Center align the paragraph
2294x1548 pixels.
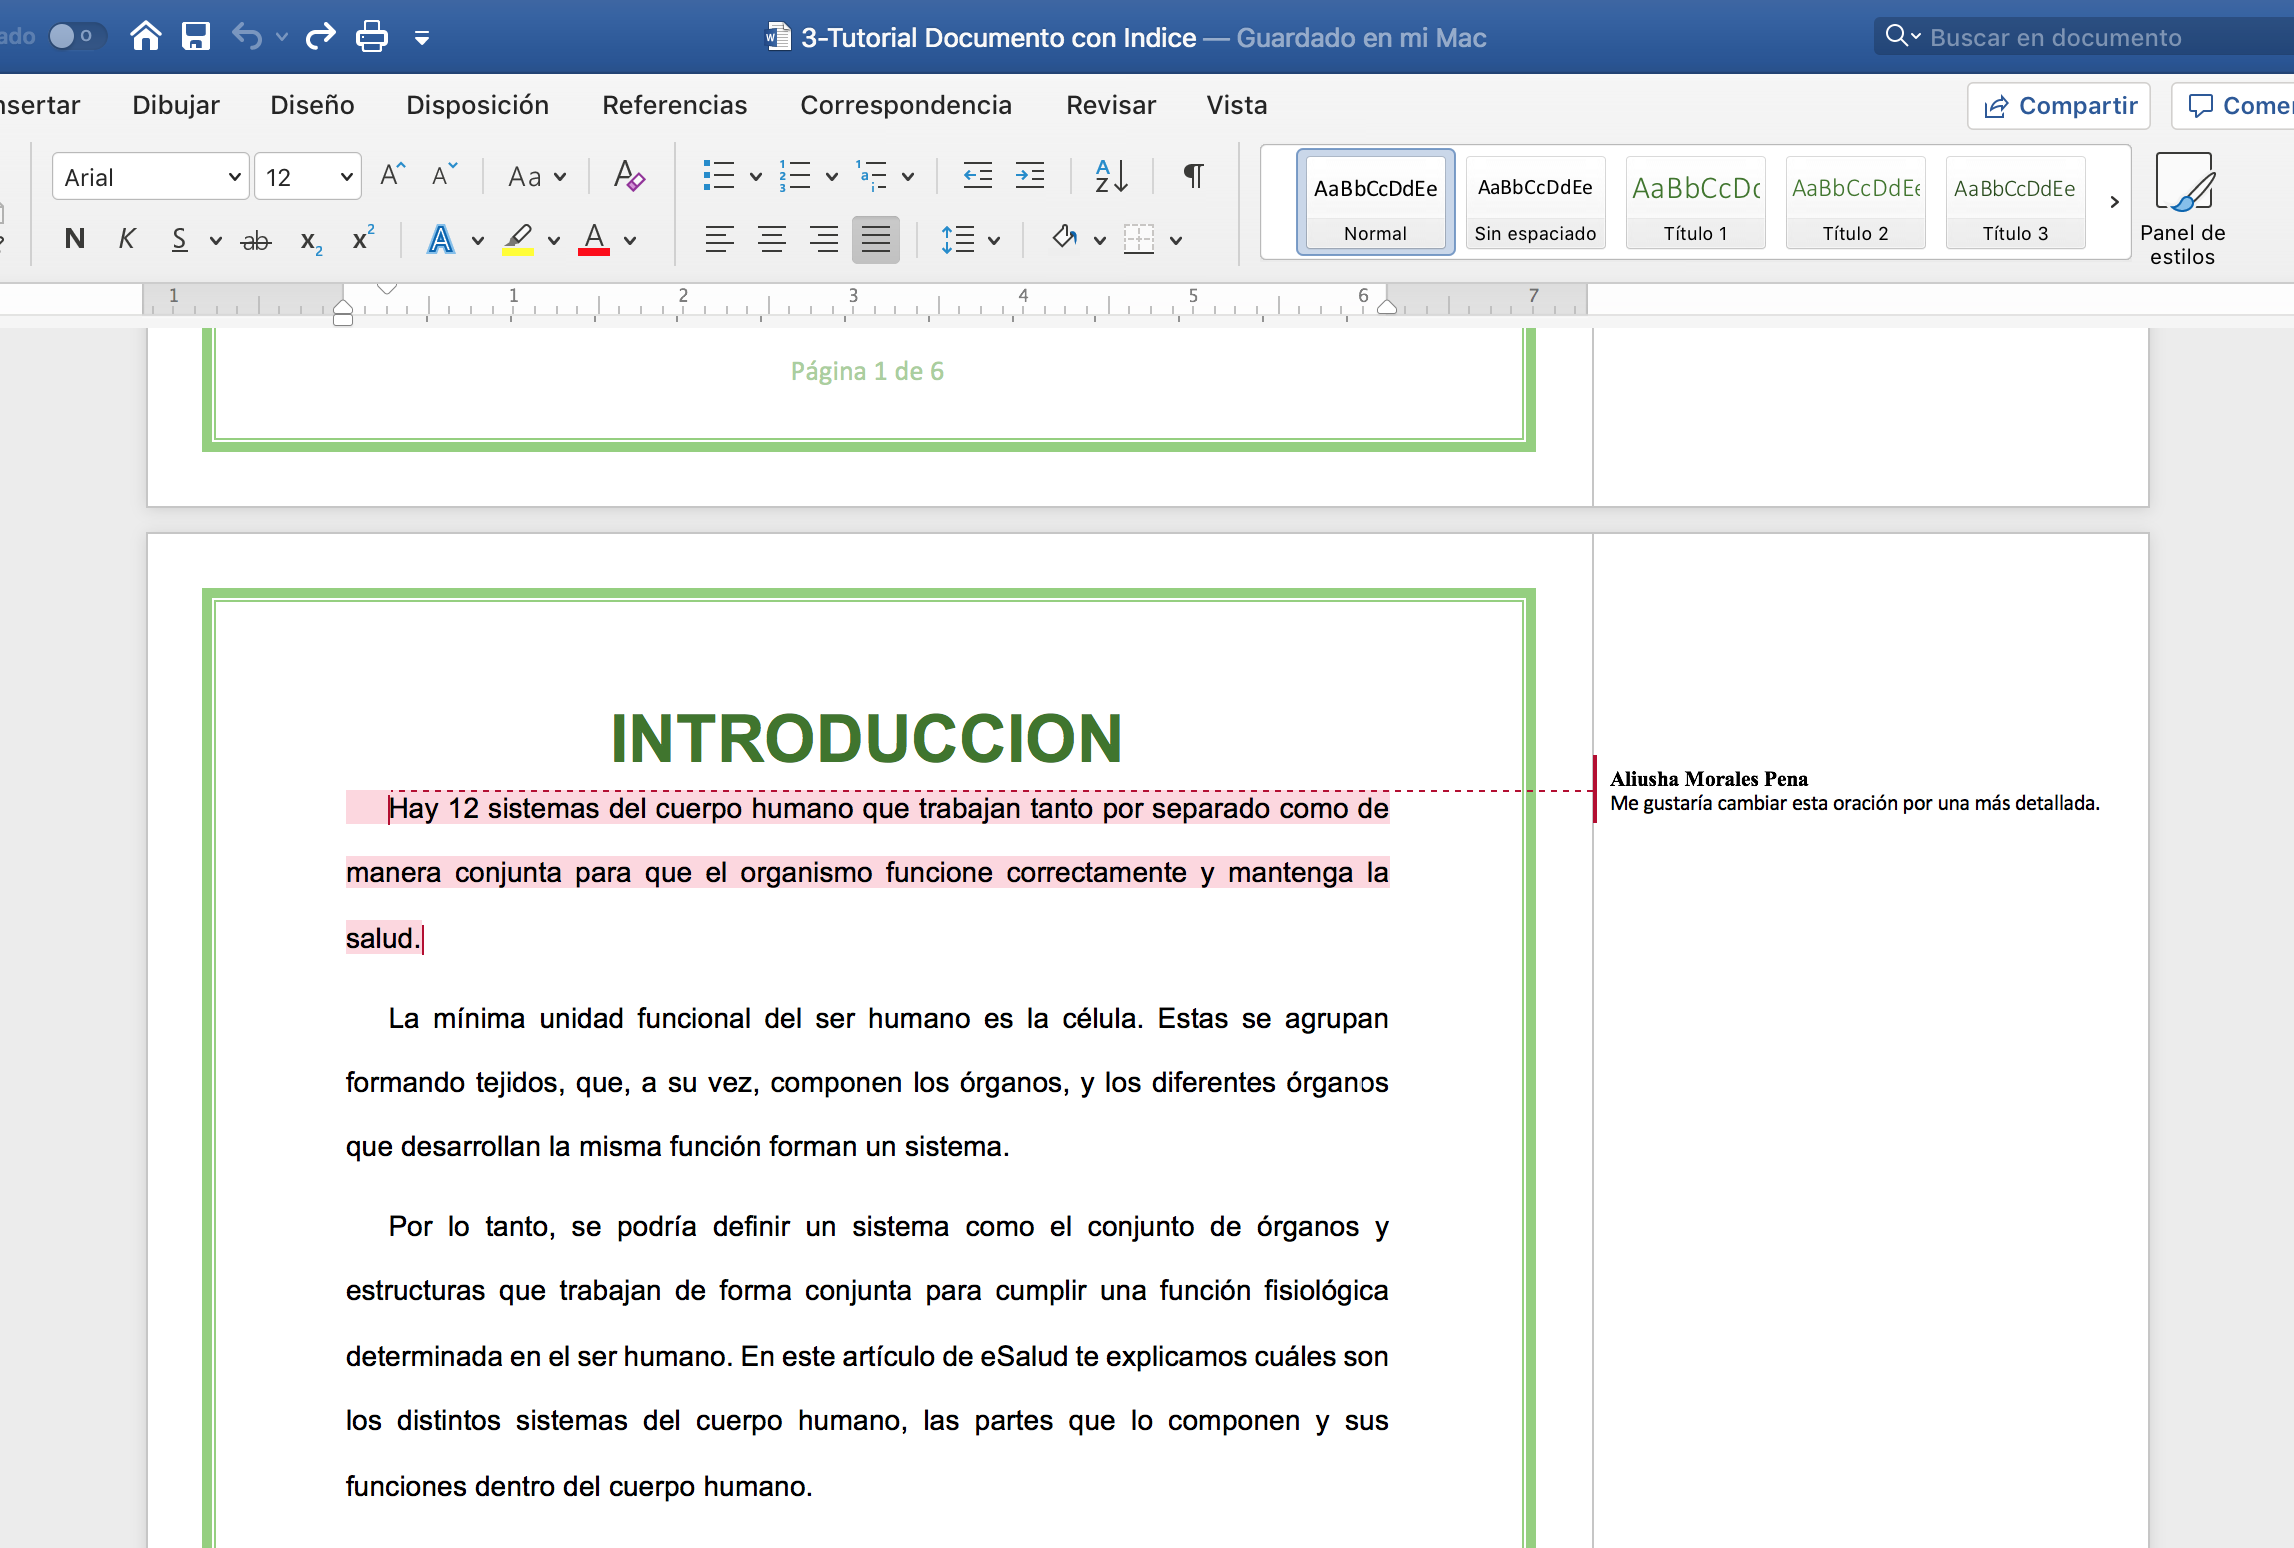click(x=771, y=240)
